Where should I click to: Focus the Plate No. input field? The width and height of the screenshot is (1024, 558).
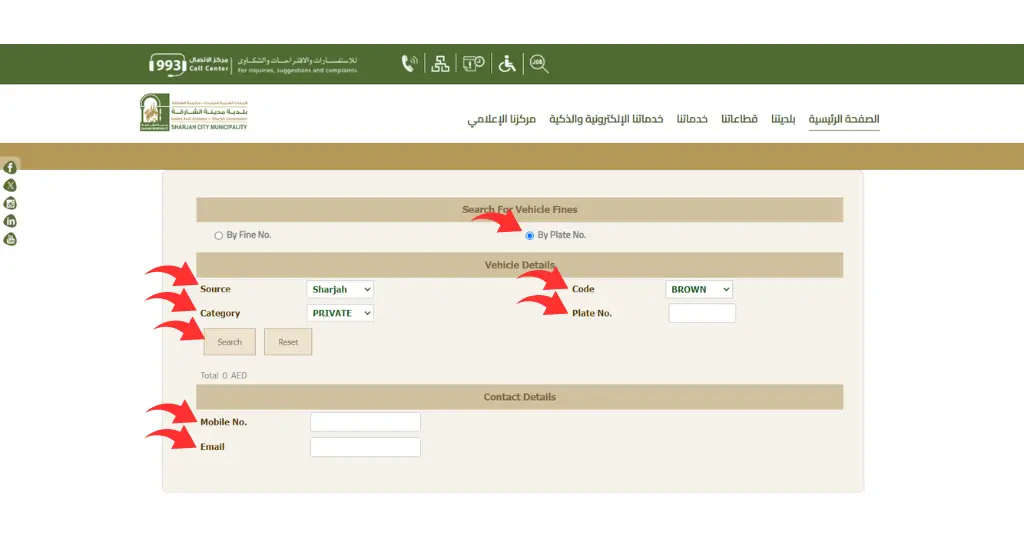702,313
